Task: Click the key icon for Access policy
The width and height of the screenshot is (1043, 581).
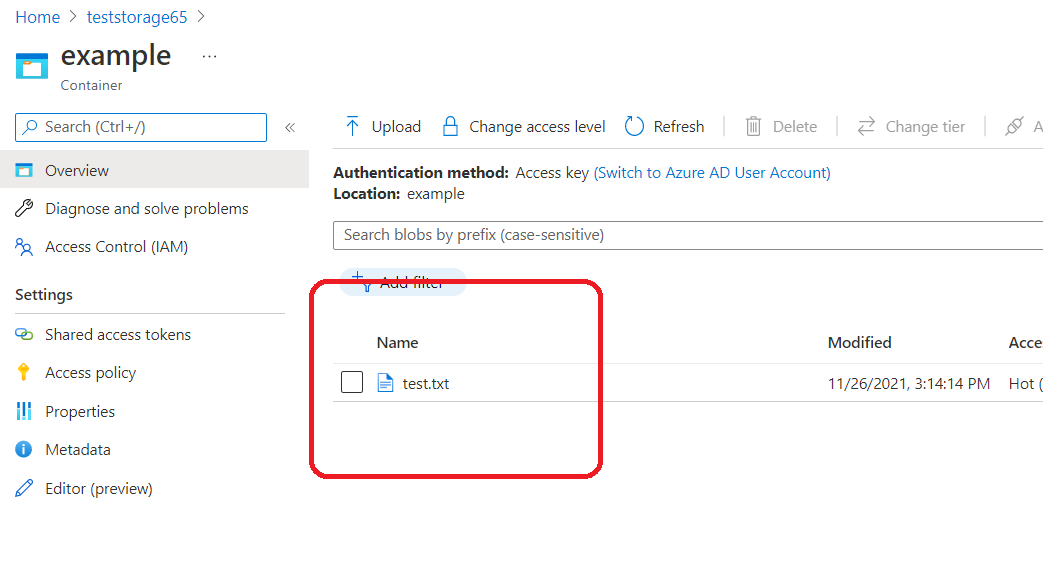Action: [24, 372]
